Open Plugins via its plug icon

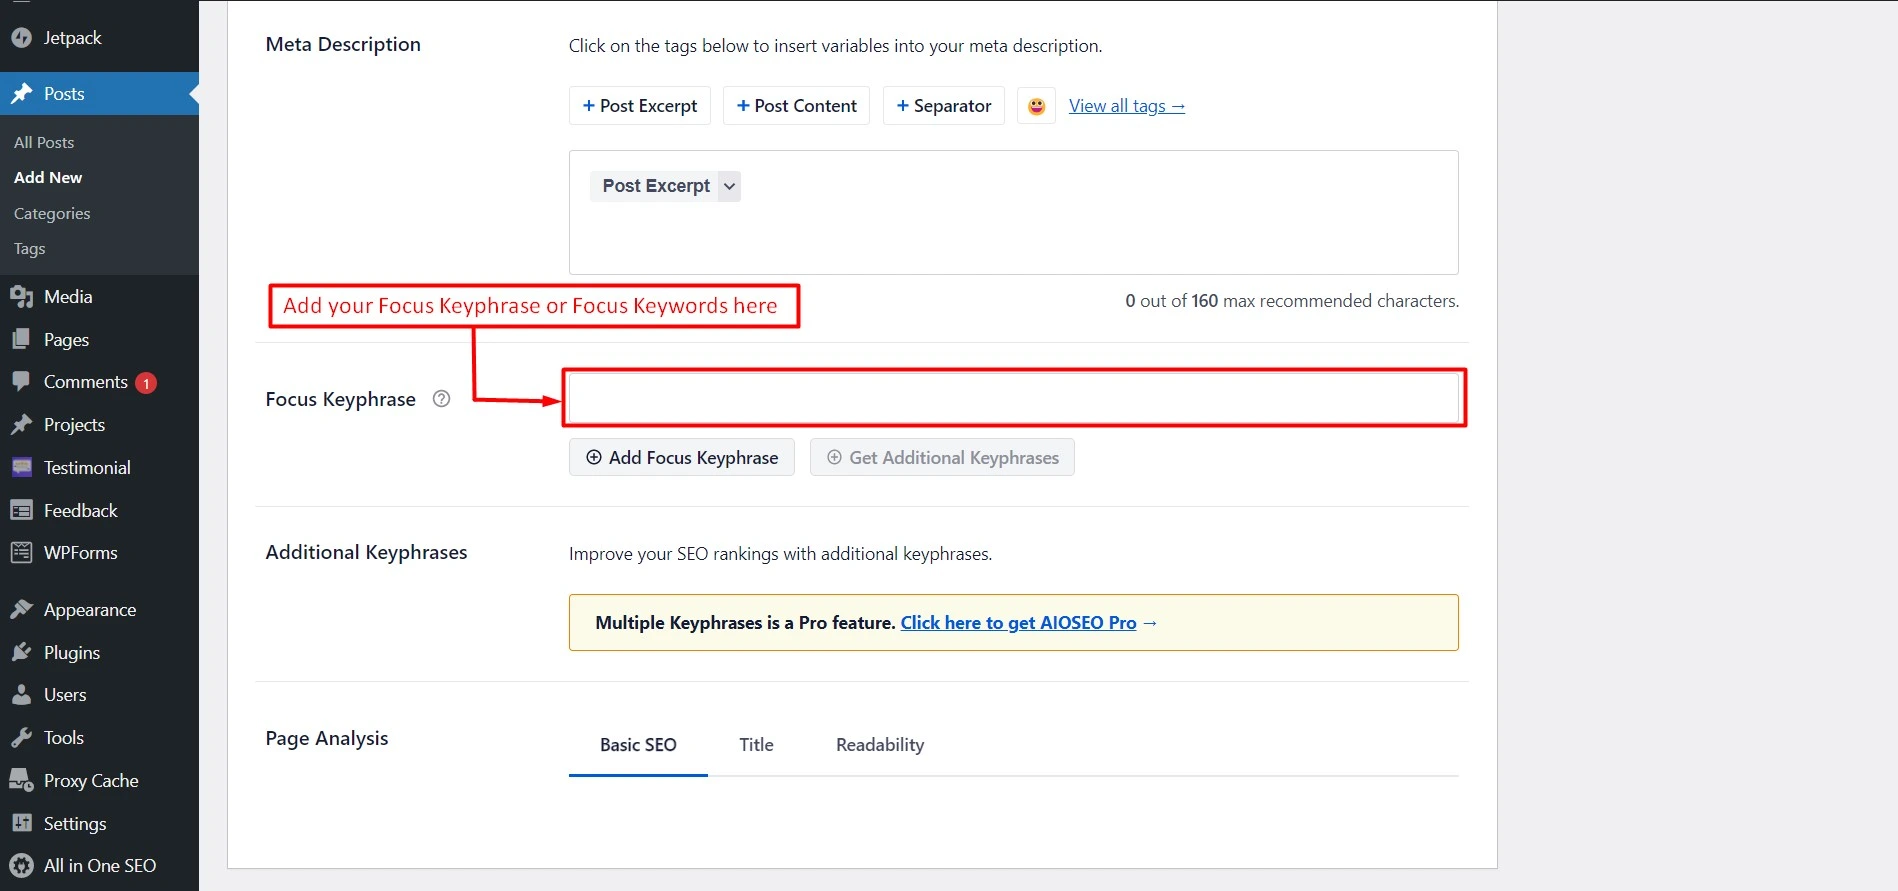[21, 653]
